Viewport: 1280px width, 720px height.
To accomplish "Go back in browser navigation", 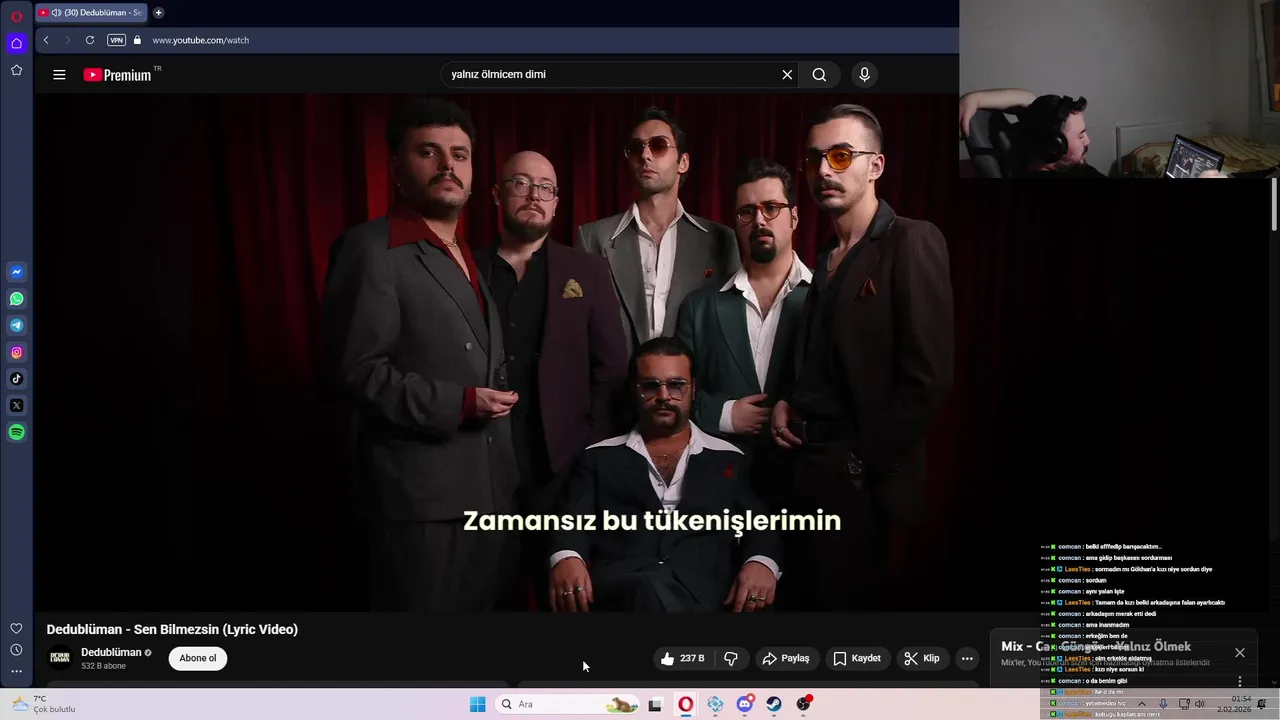I will [46, 40].
